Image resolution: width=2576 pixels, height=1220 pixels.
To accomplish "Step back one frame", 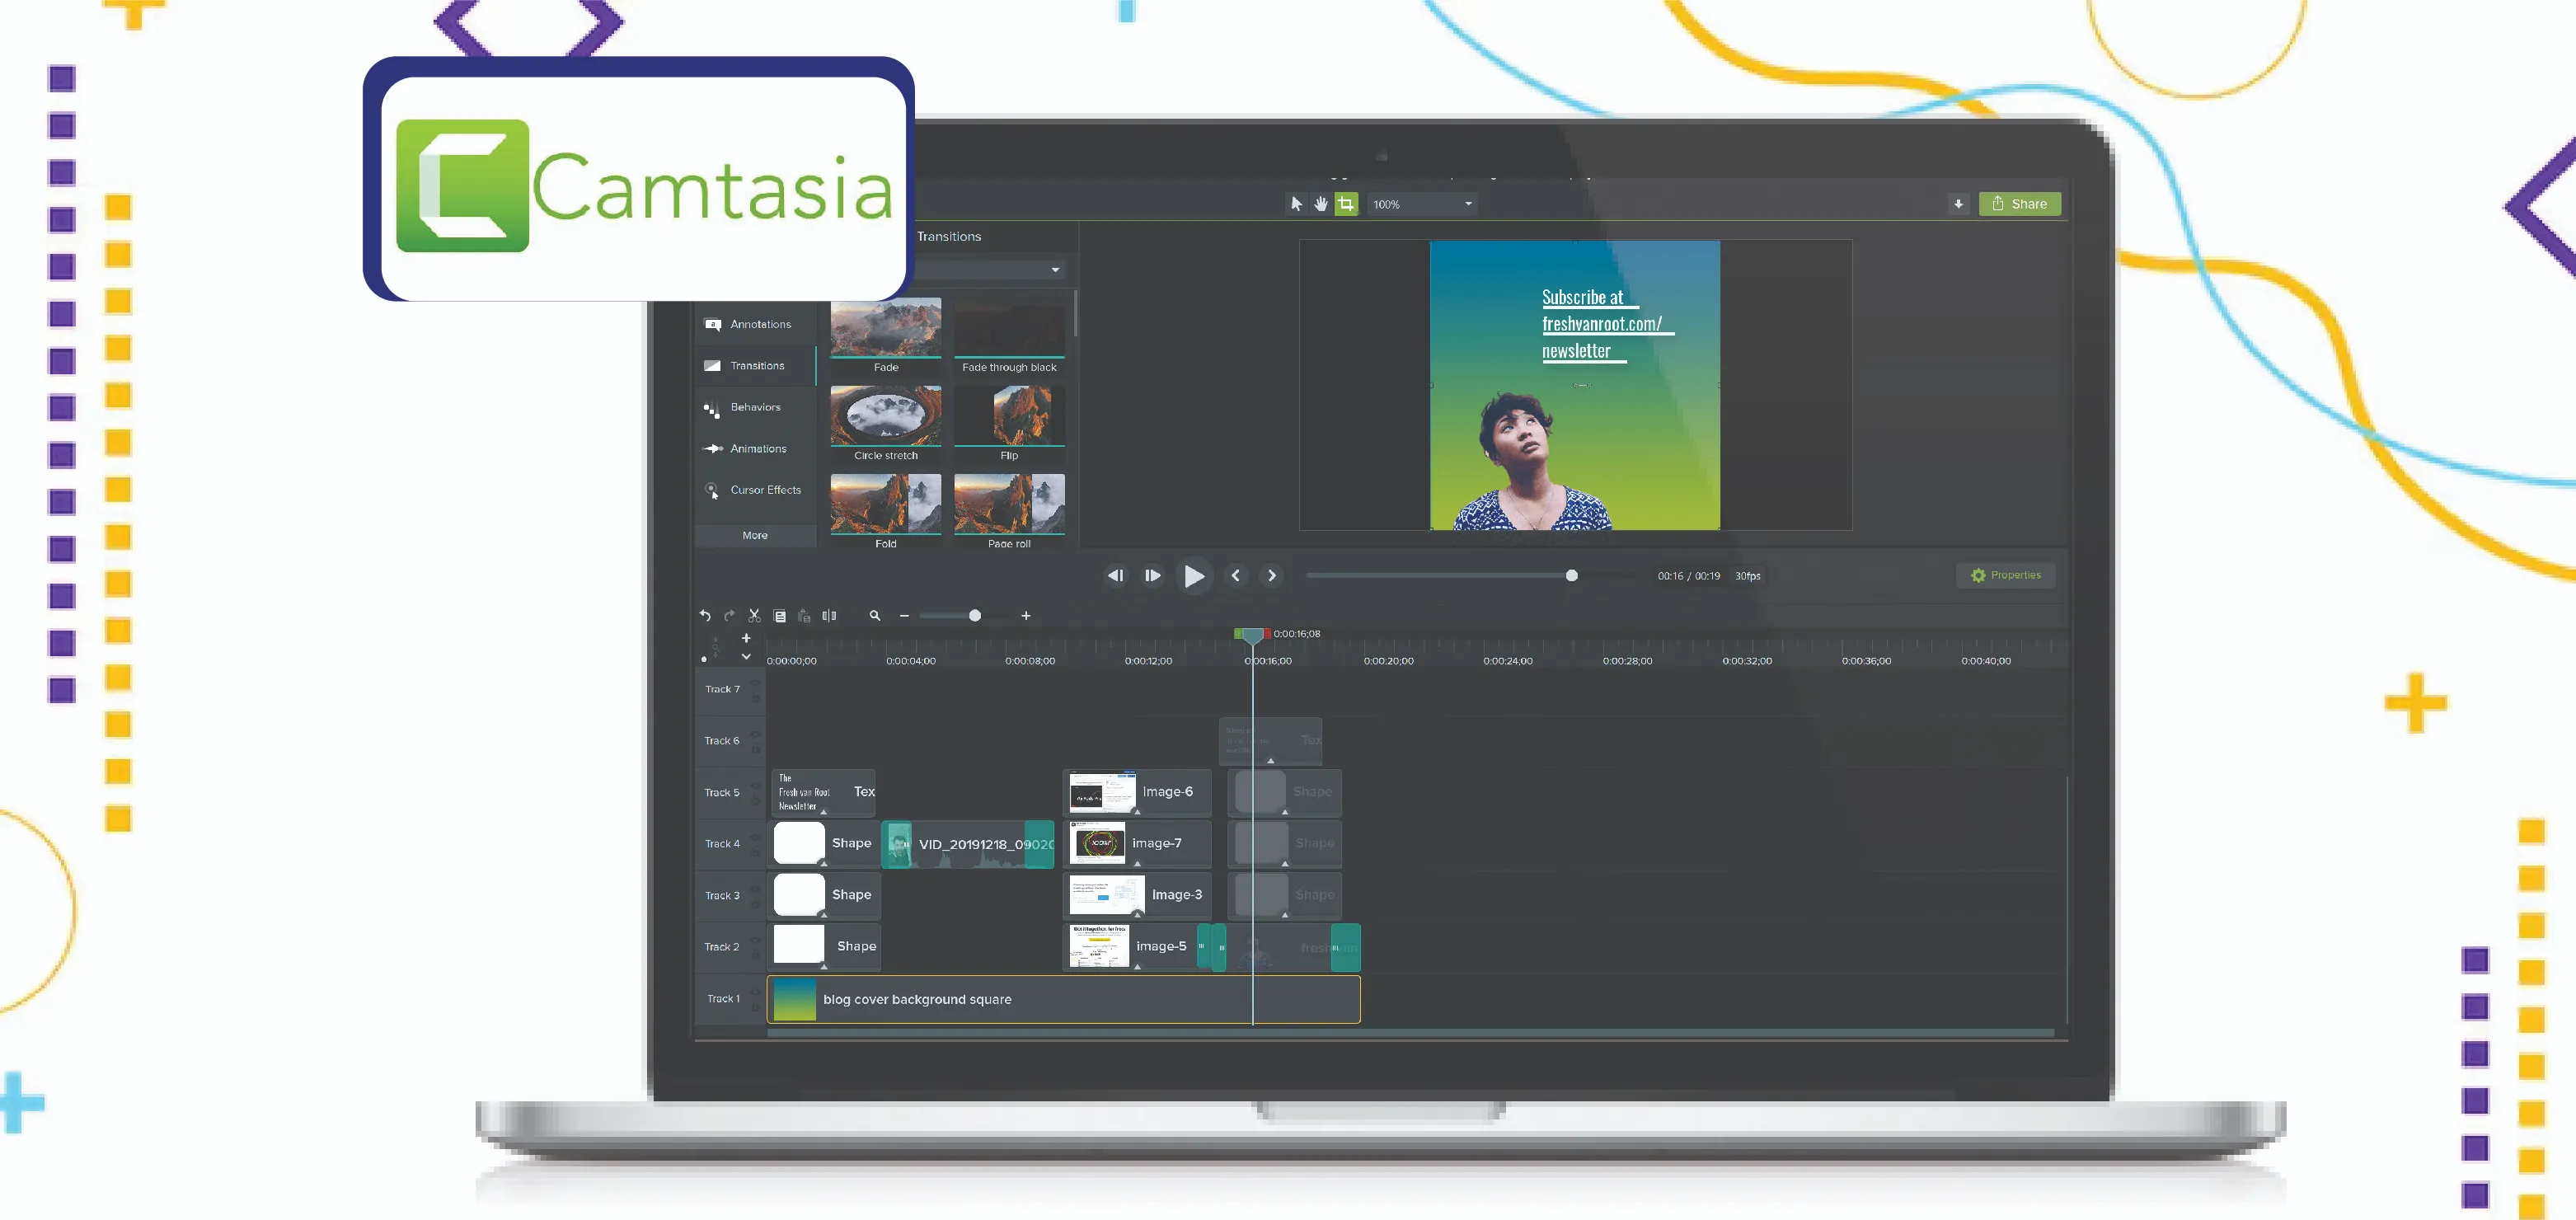I will [1115, 576].
